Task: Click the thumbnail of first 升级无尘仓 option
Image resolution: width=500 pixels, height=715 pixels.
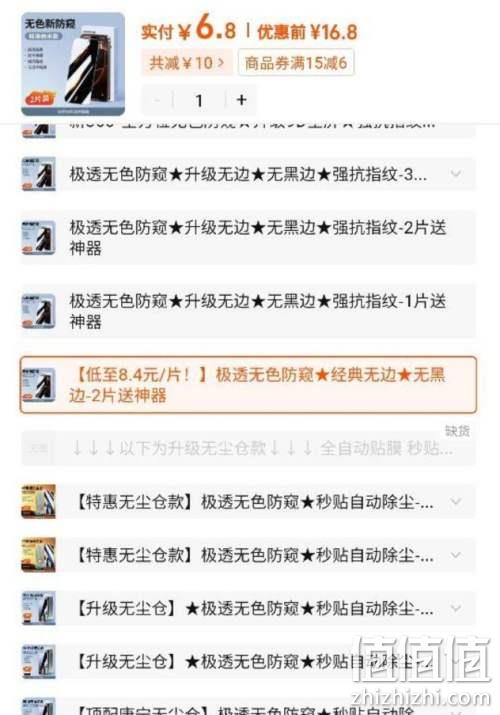Action: click(x=39, y=608)
